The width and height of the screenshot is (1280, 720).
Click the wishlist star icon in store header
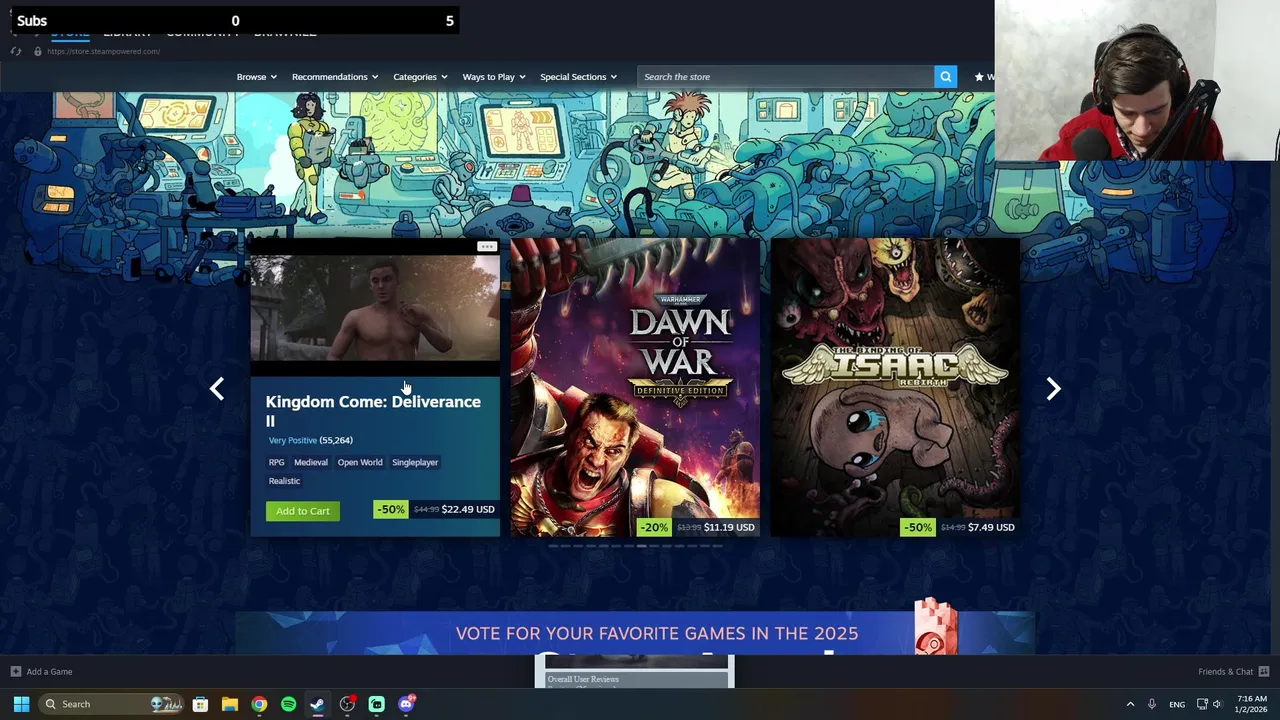979,76
